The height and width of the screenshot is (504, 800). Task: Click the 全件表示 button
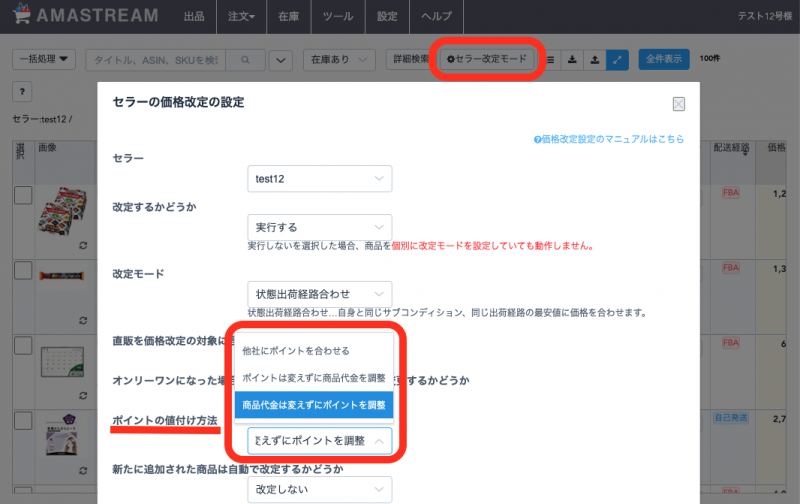click(664, 59)
